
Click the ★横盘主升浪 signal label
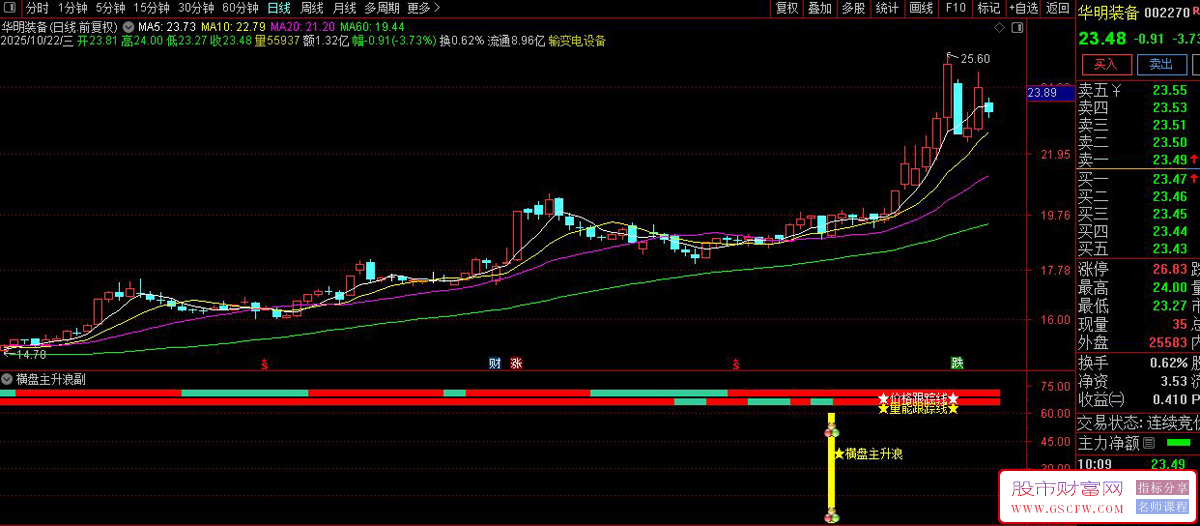click(869, 454)
